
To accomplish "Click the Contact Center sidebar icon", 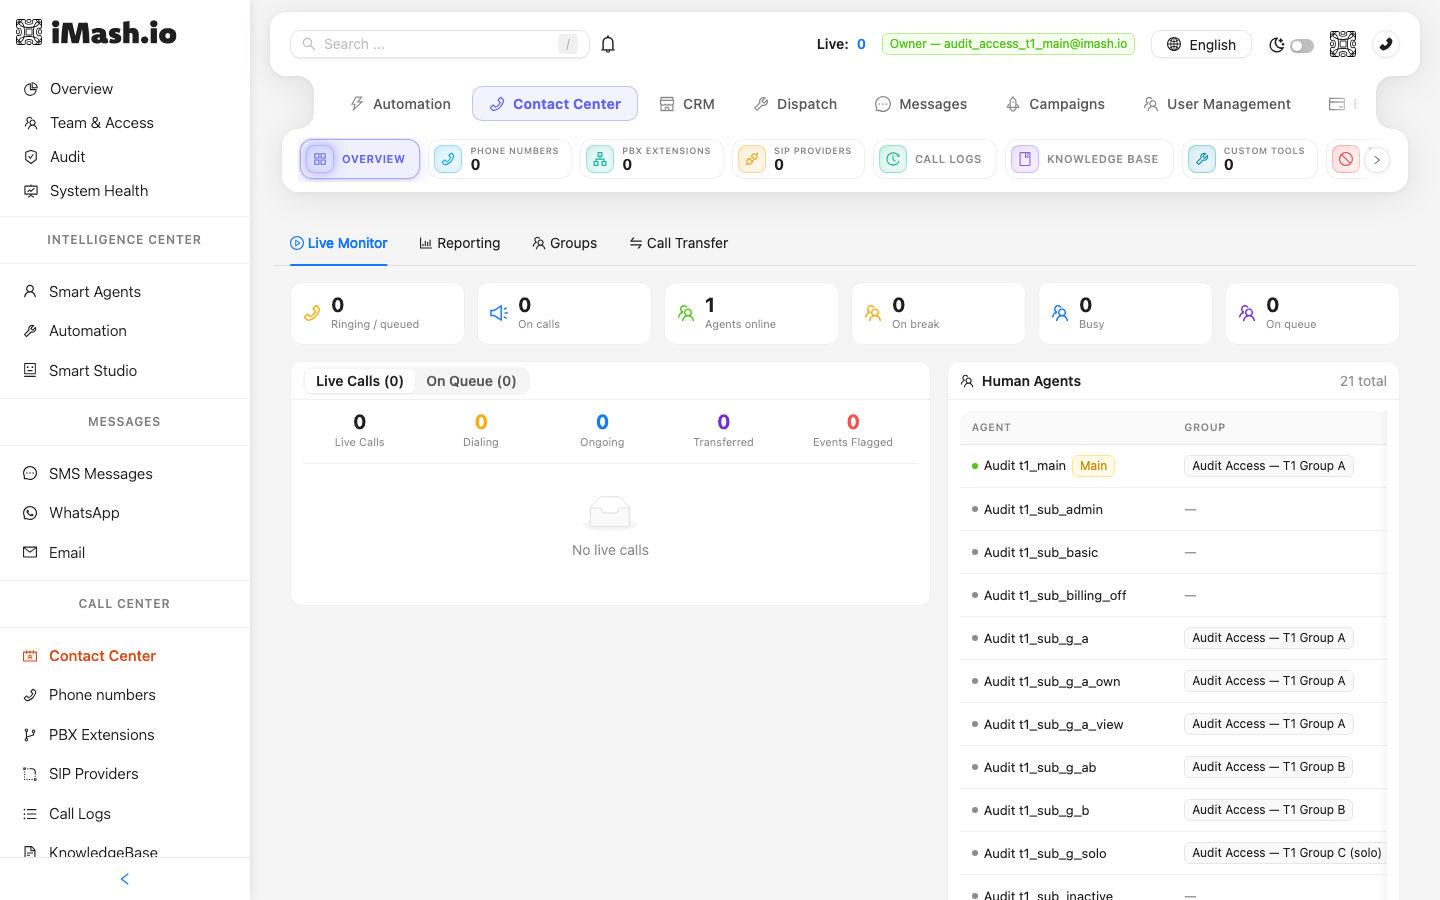I will tap(30, 656).
